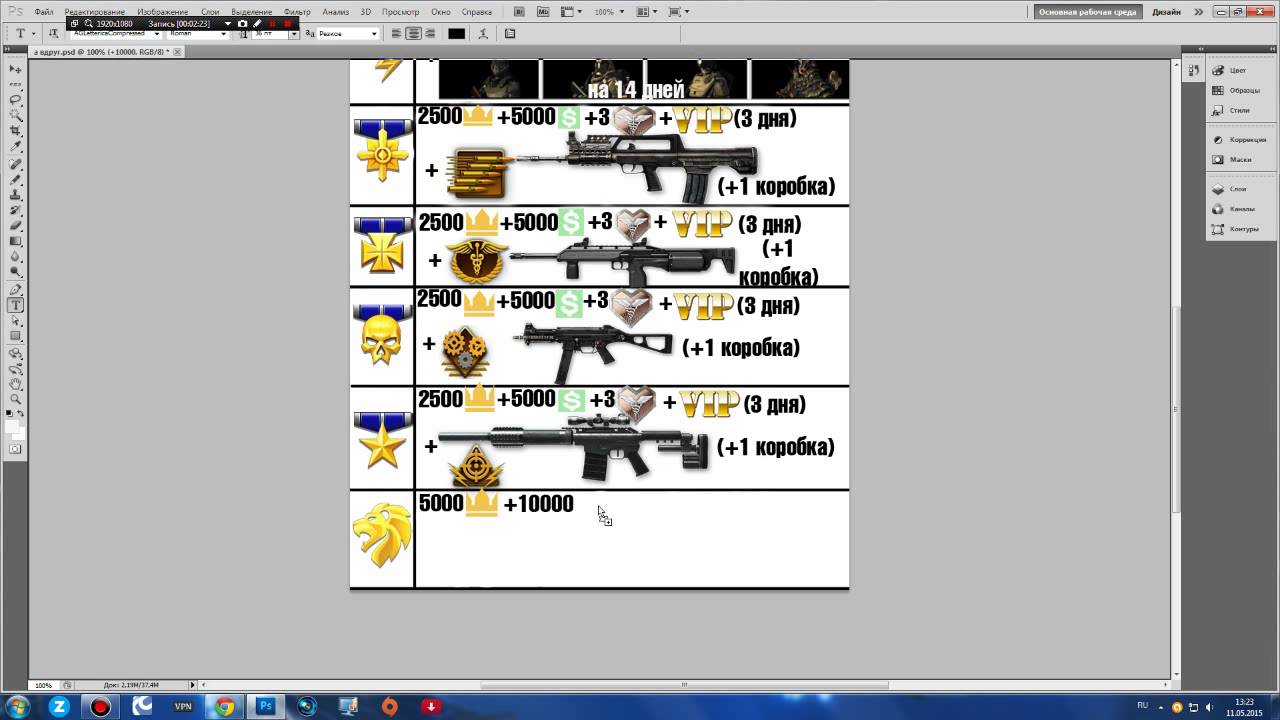
Task: Close the а вдруг.psd document tab
Action: pos(178,51)
